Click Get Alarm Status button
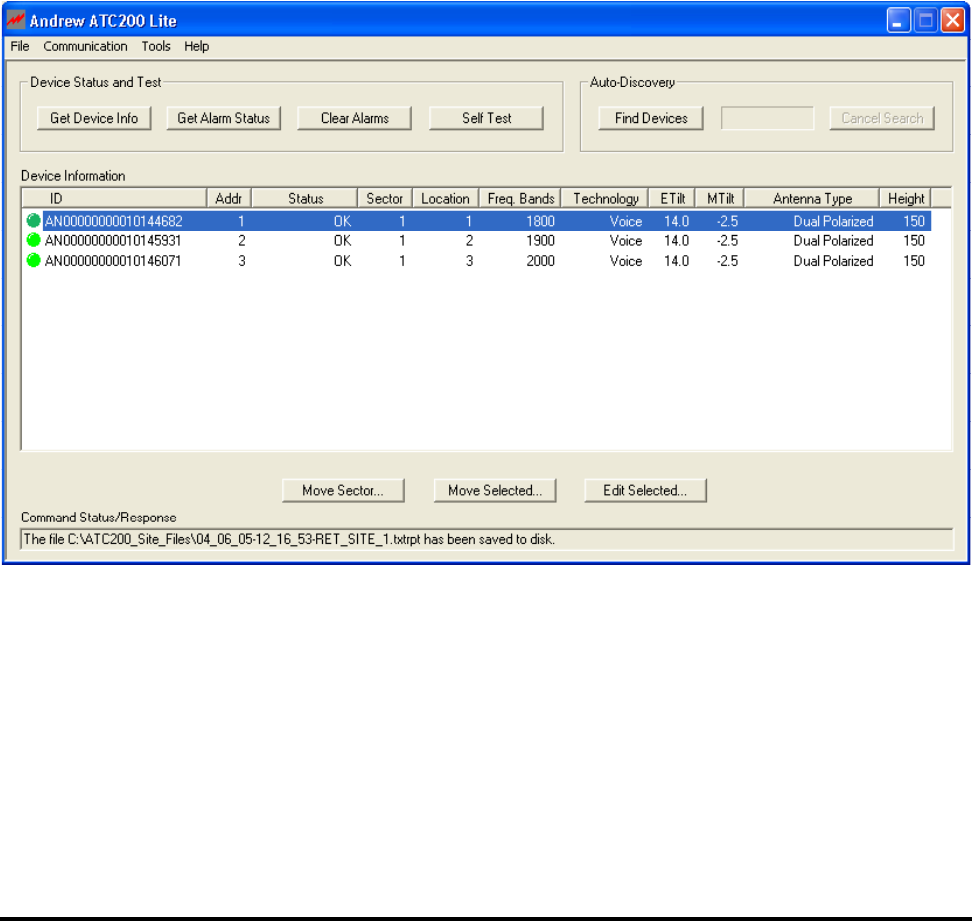 [223, 118]
